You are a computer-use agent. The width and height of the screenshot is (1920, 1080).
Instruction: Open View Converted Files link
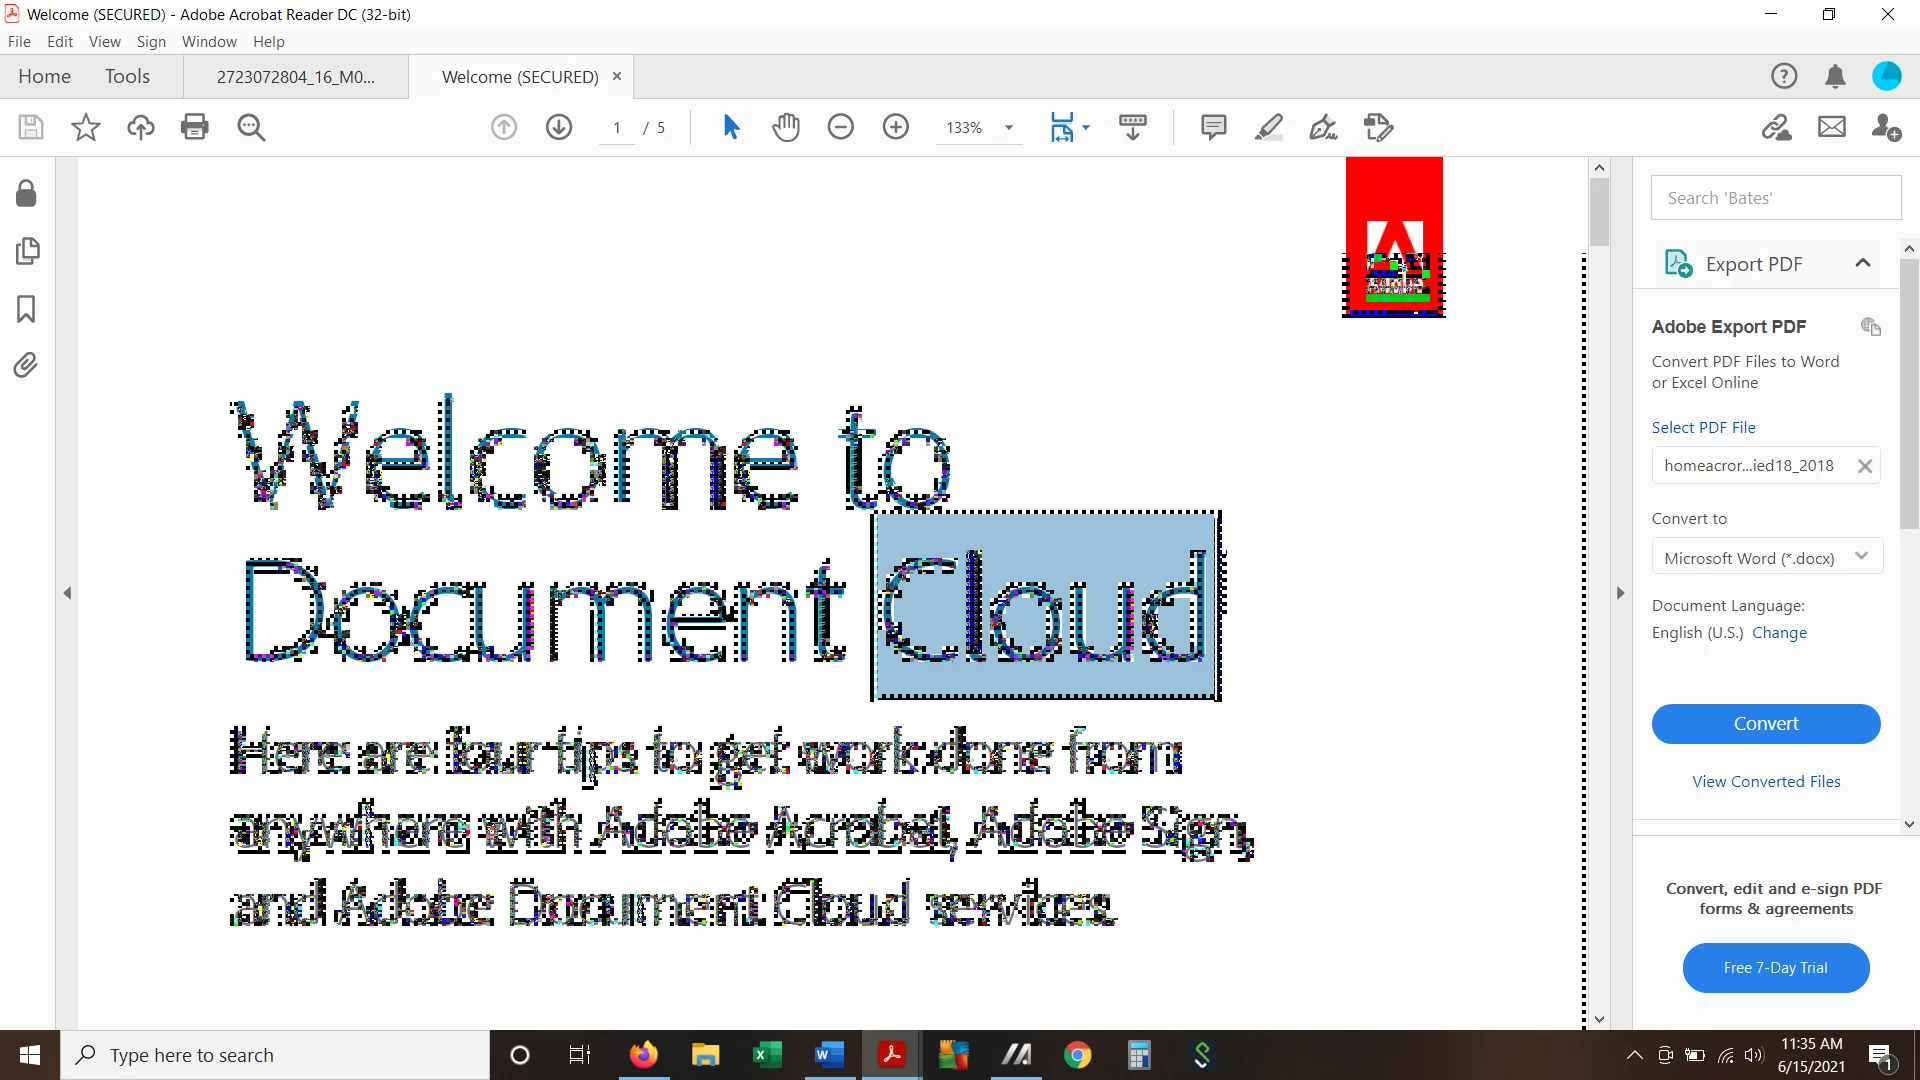pyautogui.click(x=1765, y=781)
